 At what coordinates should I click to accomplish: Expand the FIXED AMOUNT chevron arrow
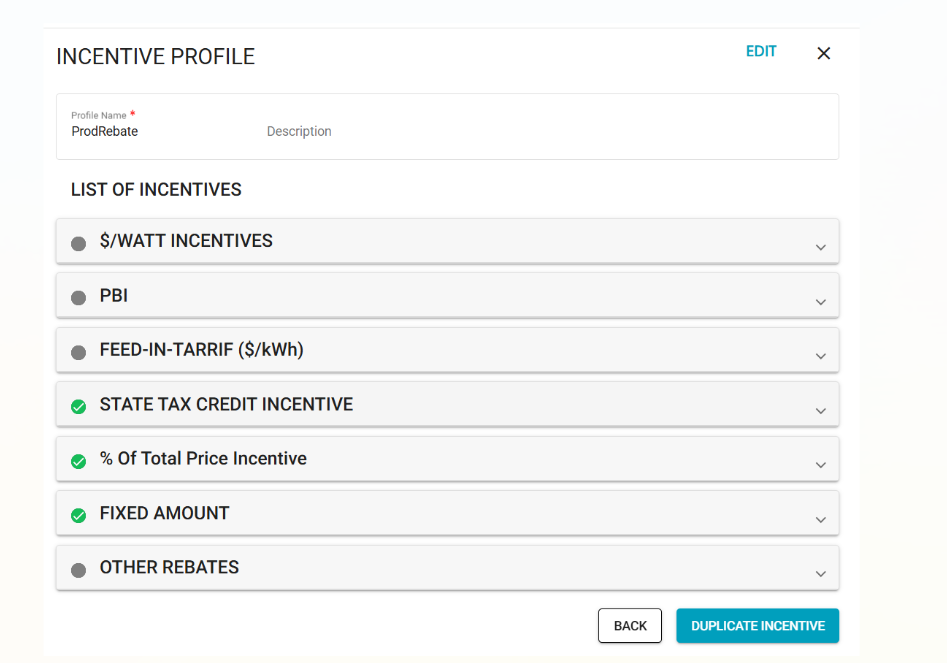coord(820,519)
